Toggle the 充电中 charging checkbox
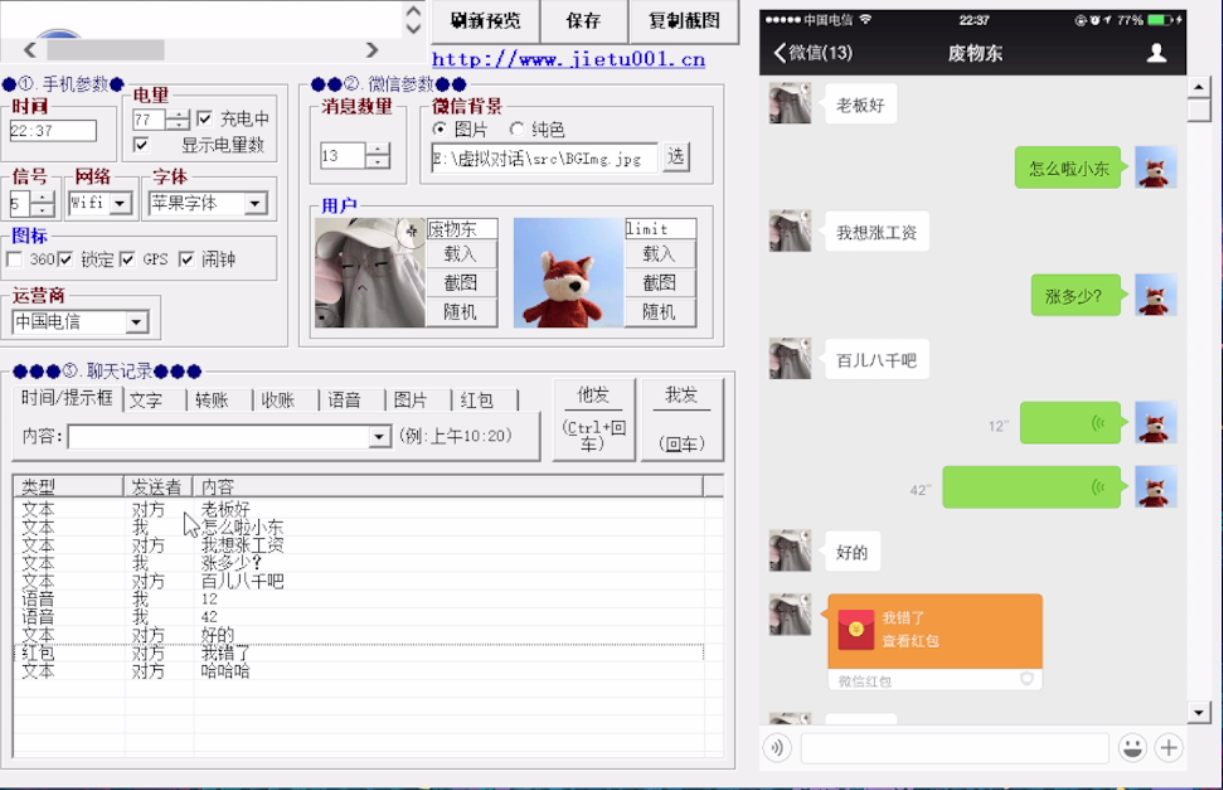The width and height of the screenshot is (1223, 790). [205, 119]
